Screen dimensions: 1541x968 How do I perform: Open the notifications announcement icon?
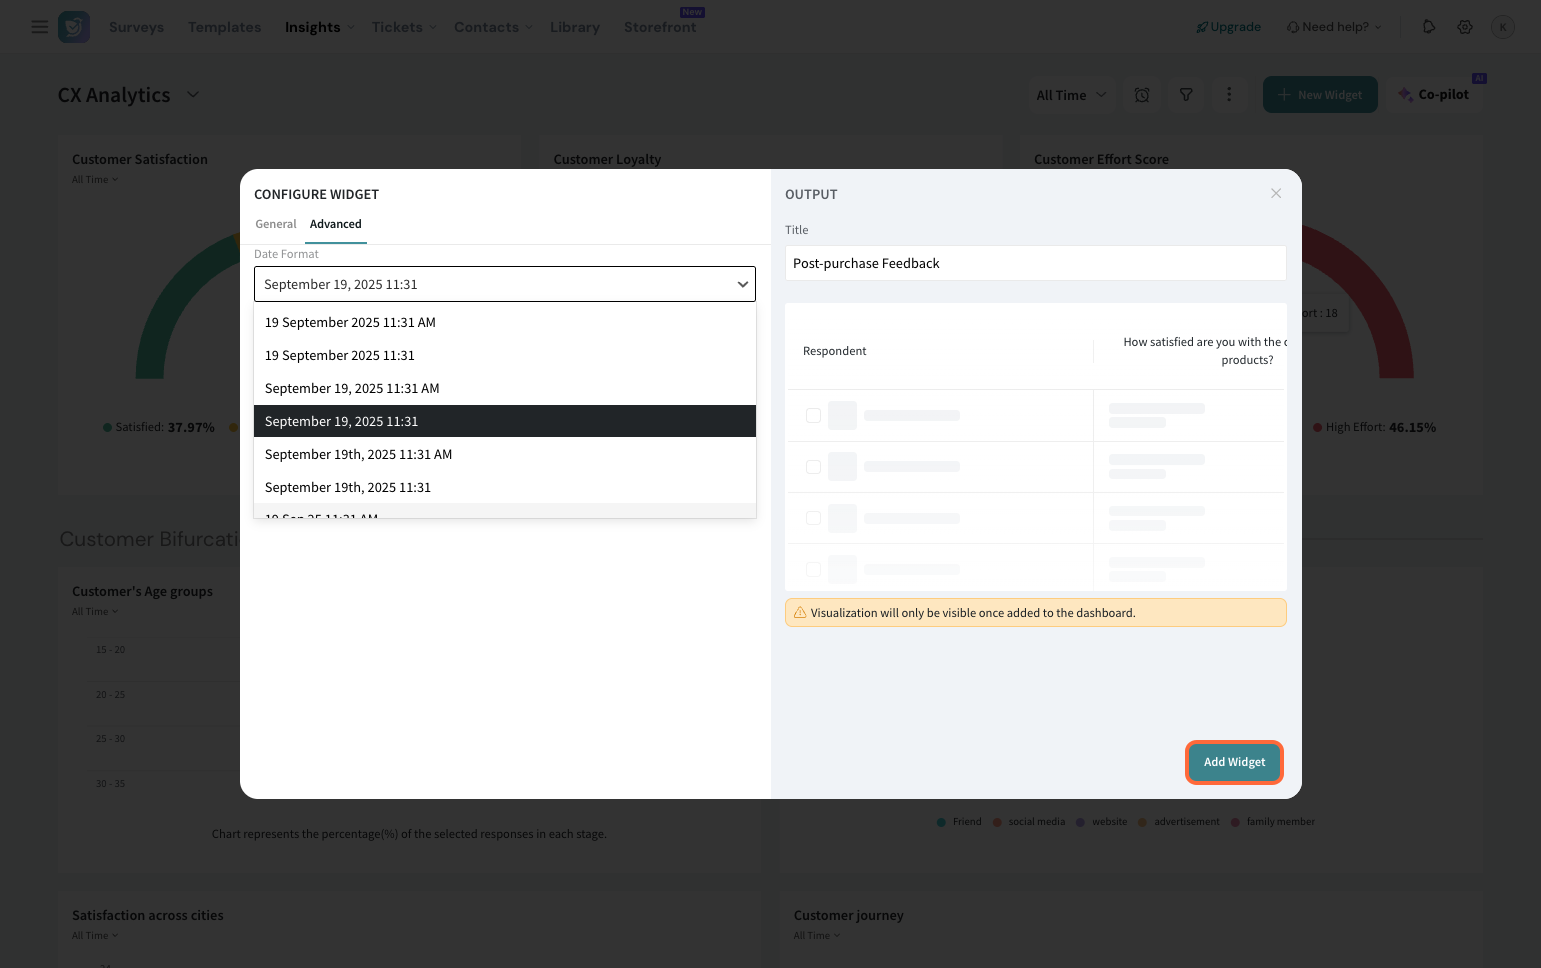1429,27
